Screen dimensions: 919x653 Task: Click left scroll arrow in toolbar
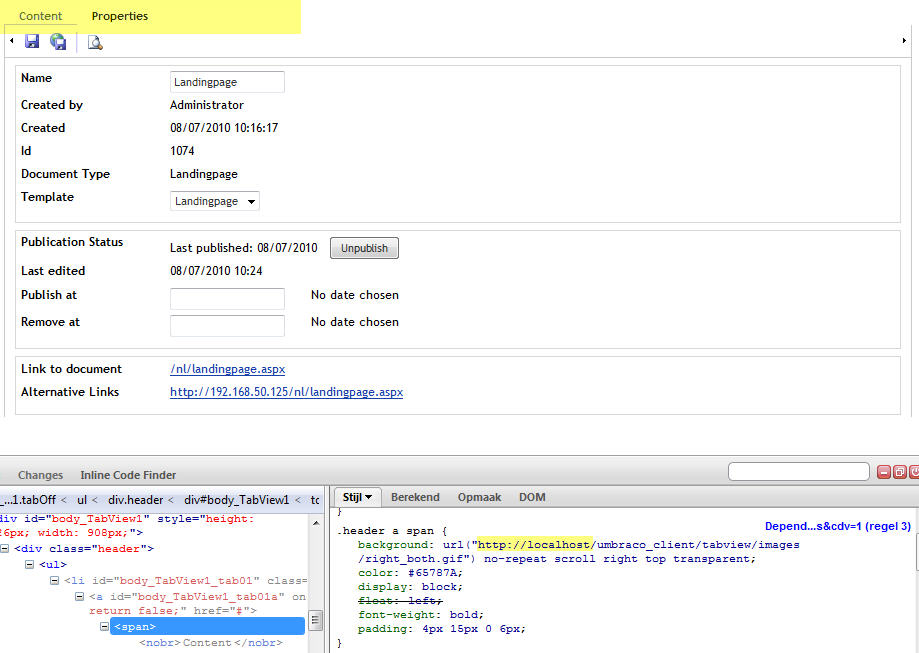pos(11,41)
